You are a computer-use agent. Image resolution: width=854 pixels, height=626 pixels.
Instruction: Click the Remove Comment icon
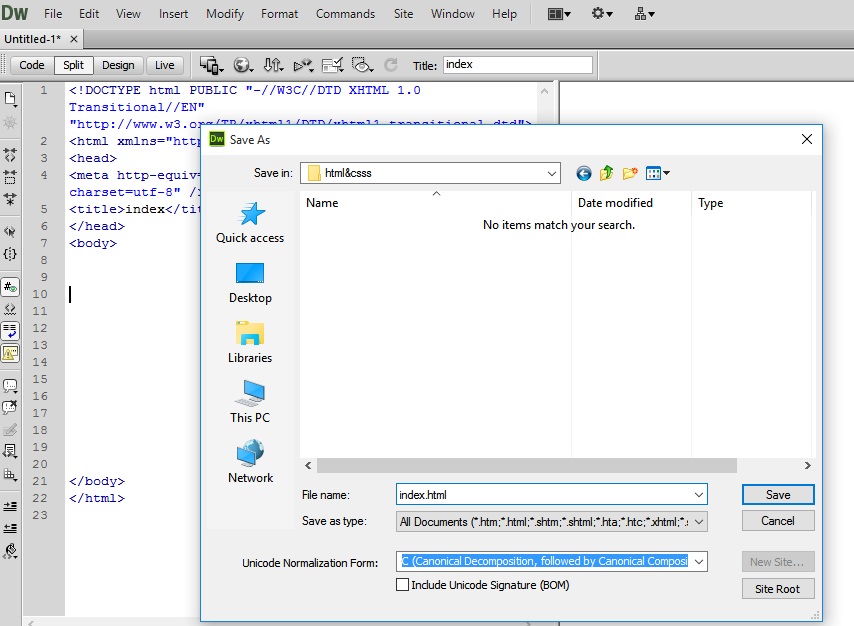(10, 408)
